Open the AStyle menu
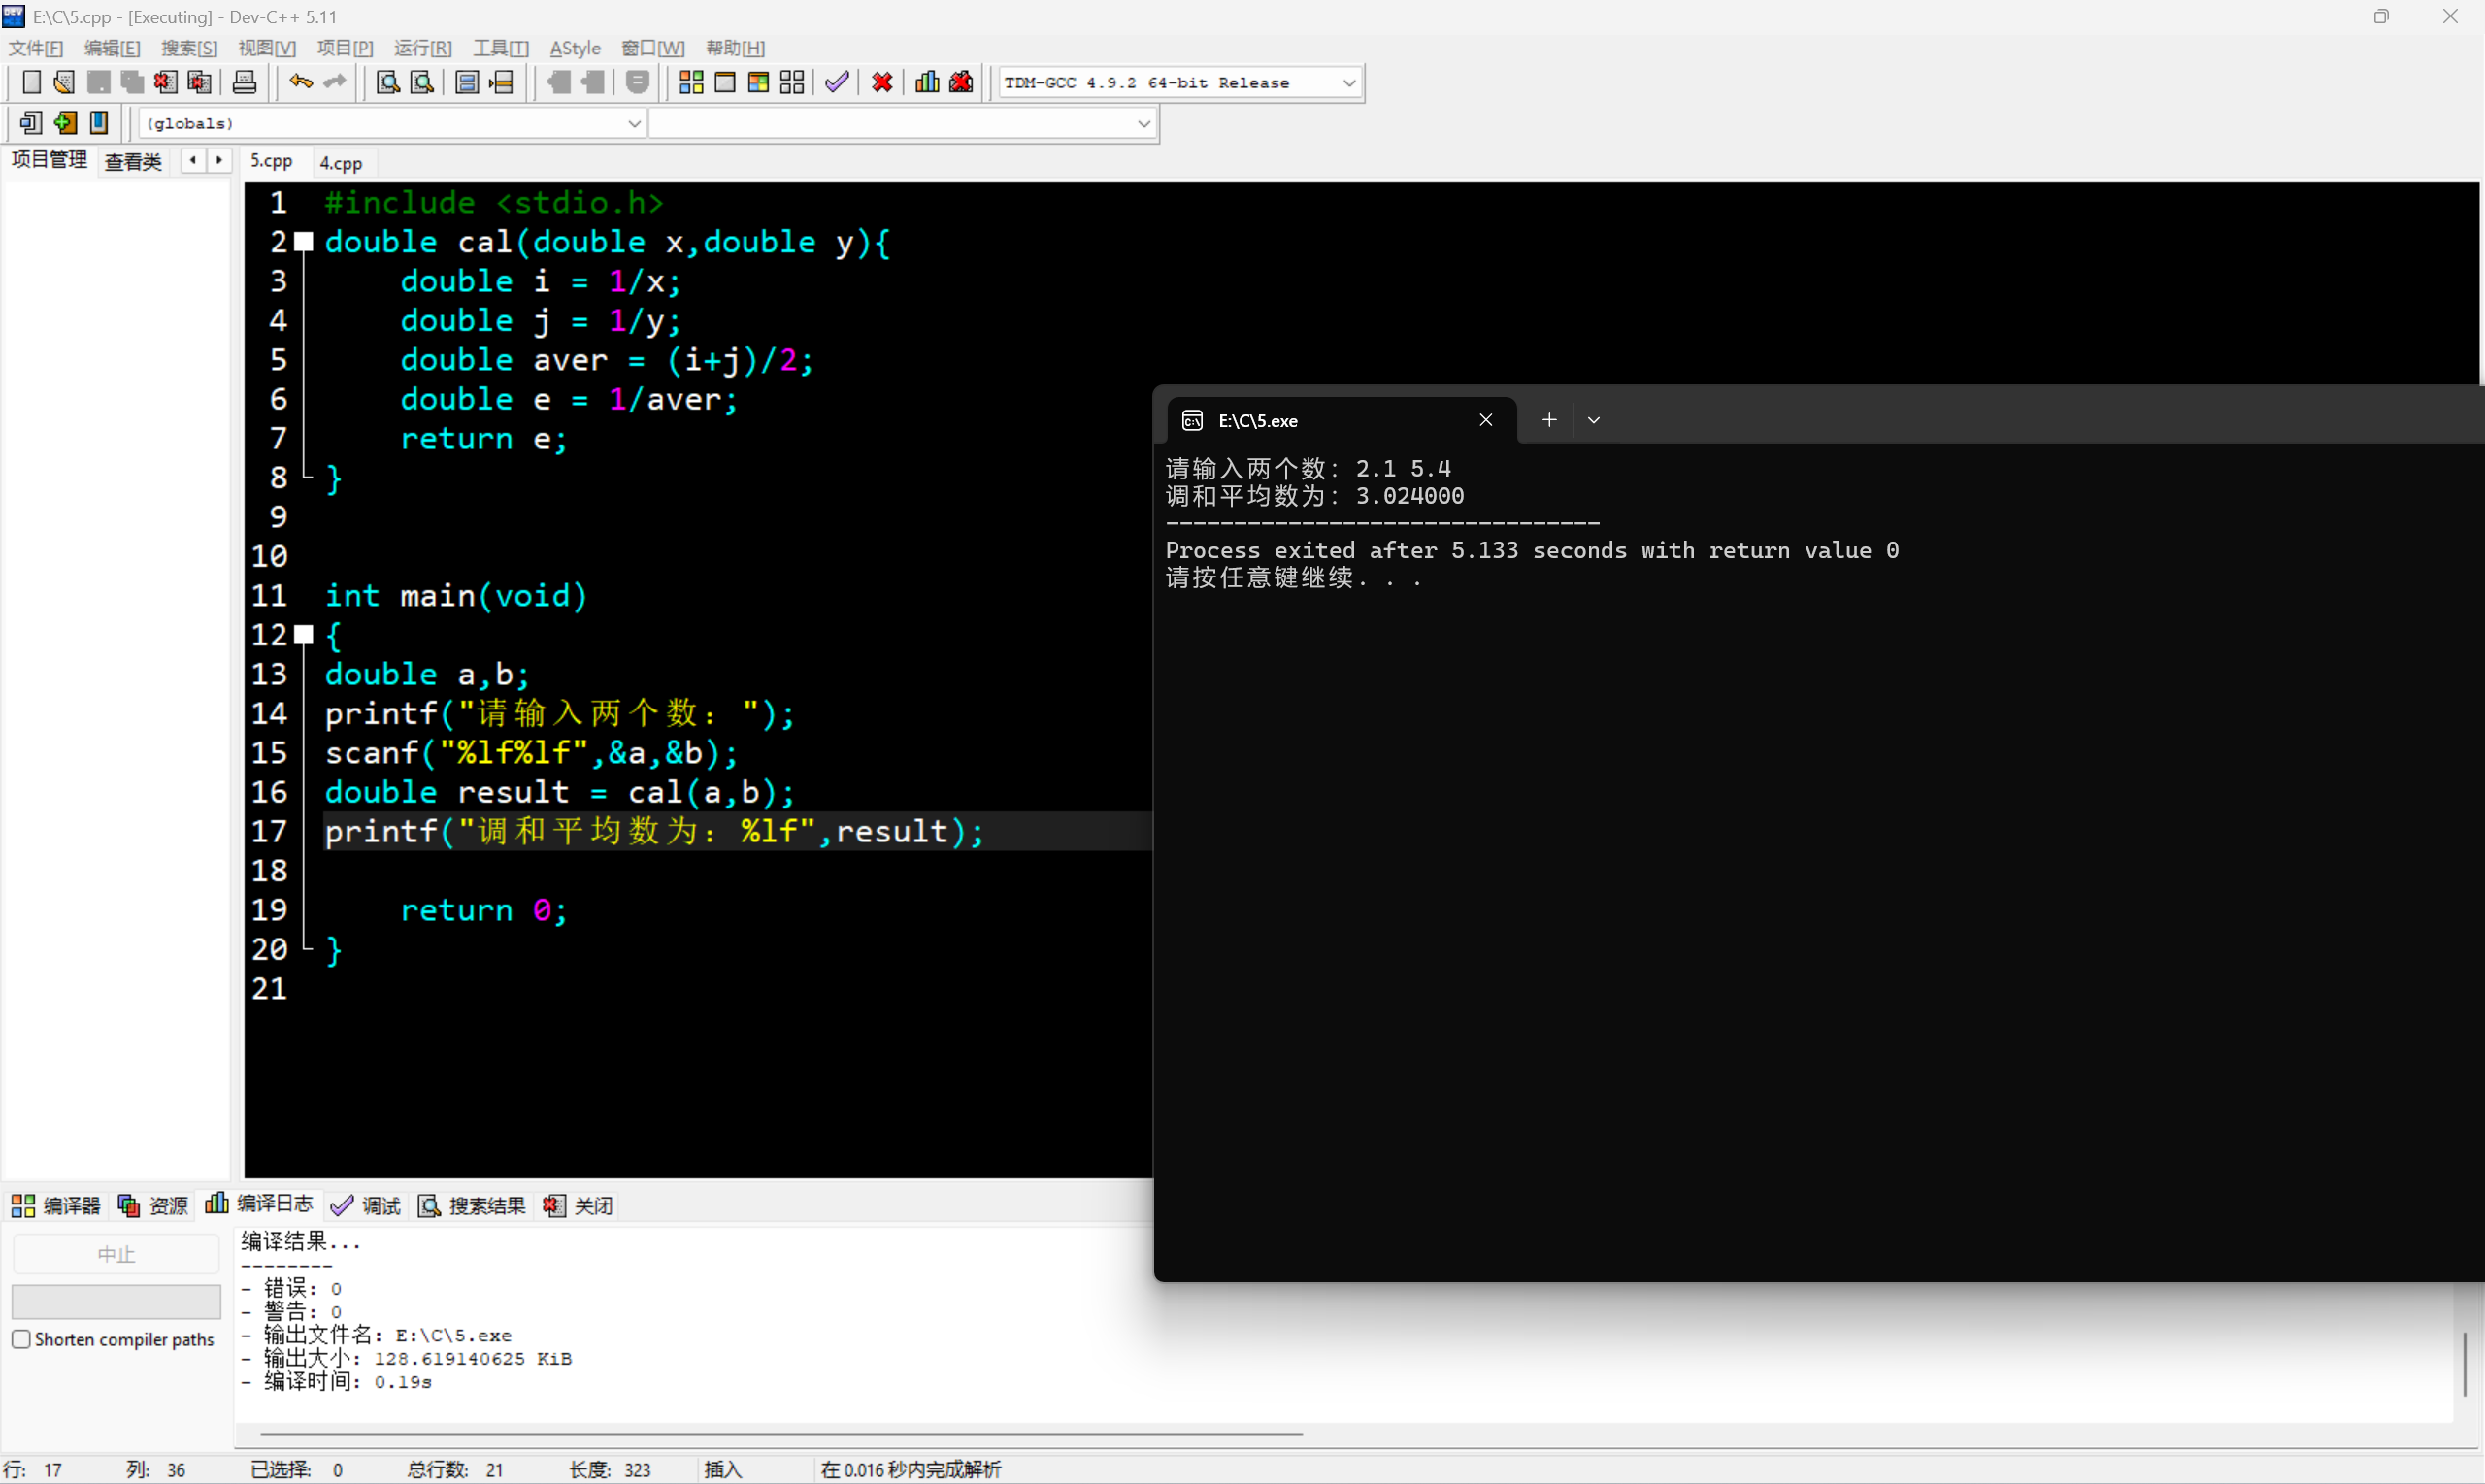The width and height of the screenshot is (2485, 1484). coord(575,48)
